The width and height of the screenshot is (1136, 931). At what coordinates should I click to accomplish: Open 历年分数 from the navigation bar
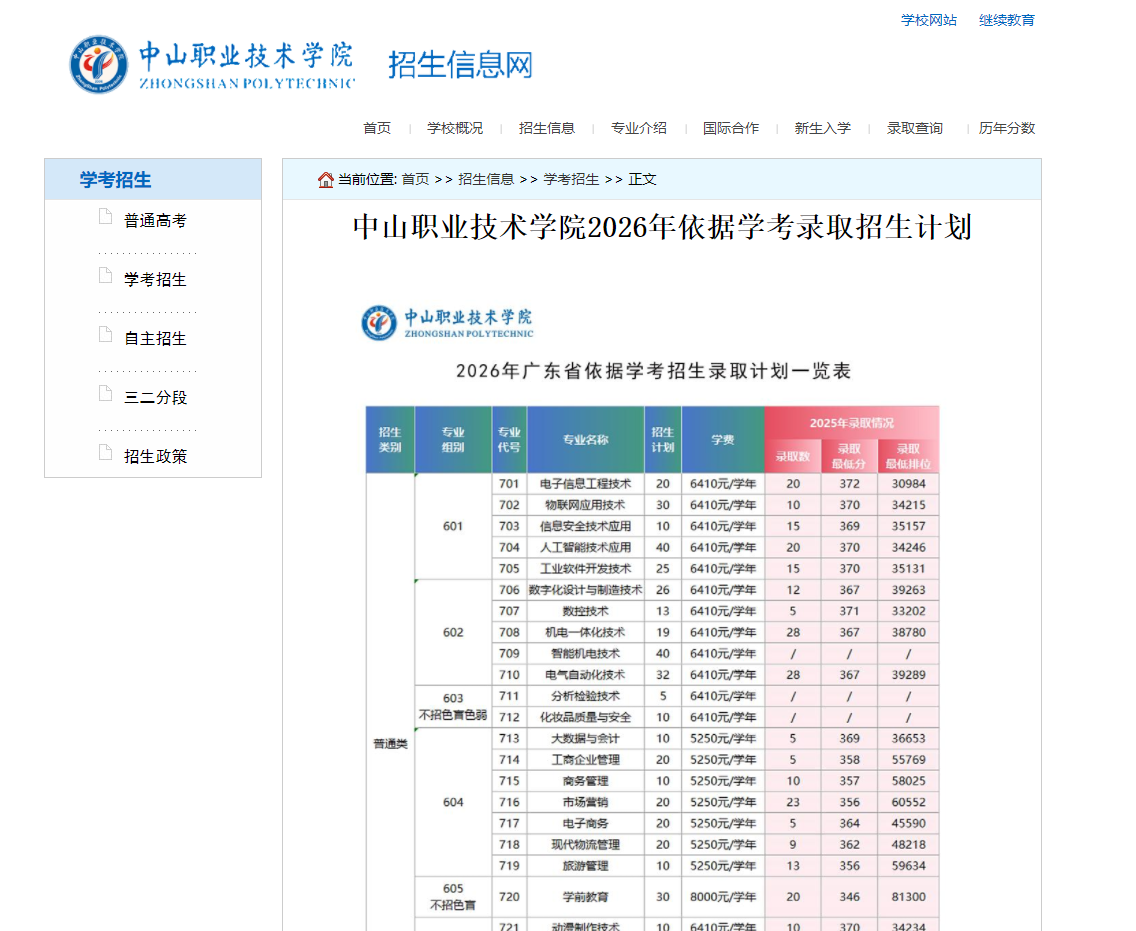[x=1006, y=128]
